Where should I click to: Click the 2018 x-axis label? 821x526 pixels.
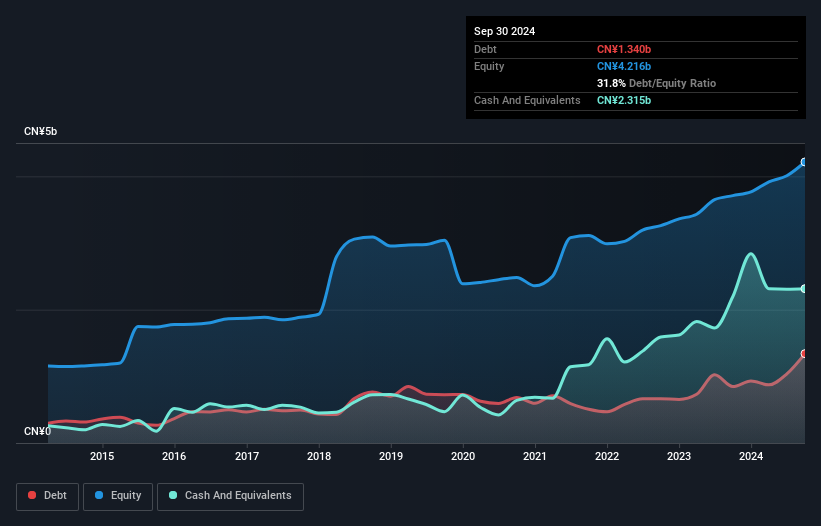pyautogui.click(x=319, y=456)
